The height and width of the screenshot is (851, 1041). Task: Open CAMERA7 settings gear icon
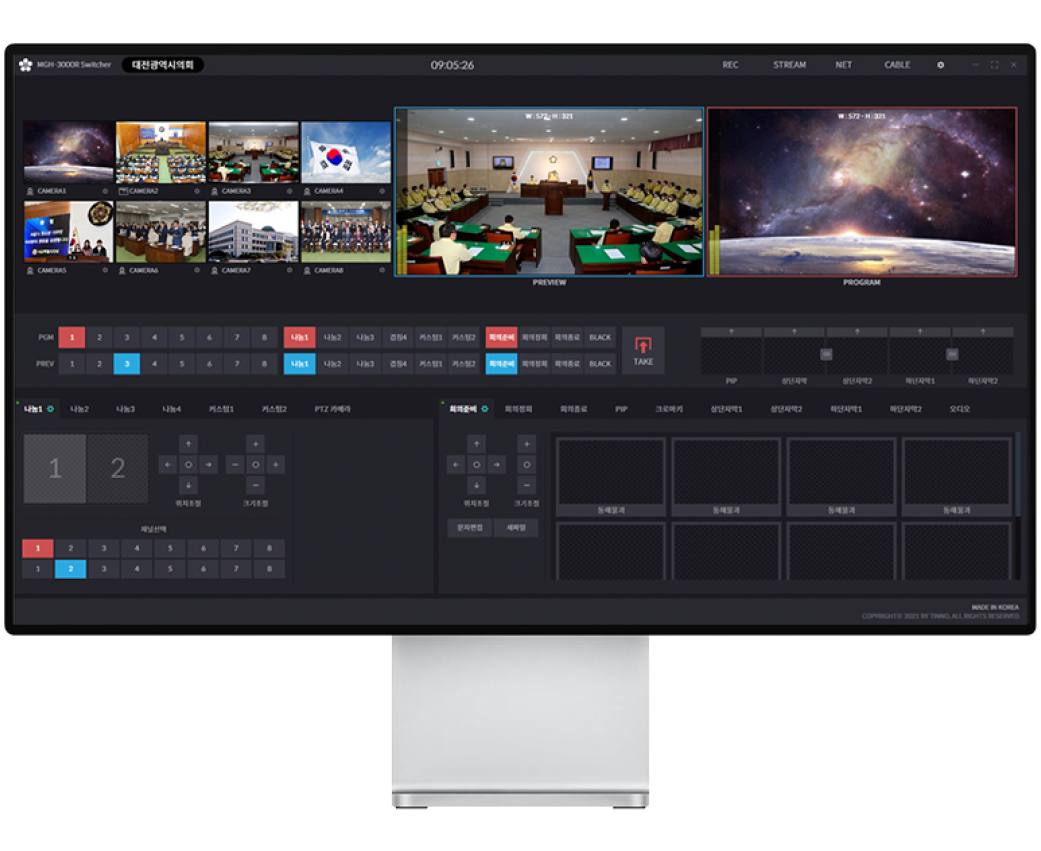[289, 270]
